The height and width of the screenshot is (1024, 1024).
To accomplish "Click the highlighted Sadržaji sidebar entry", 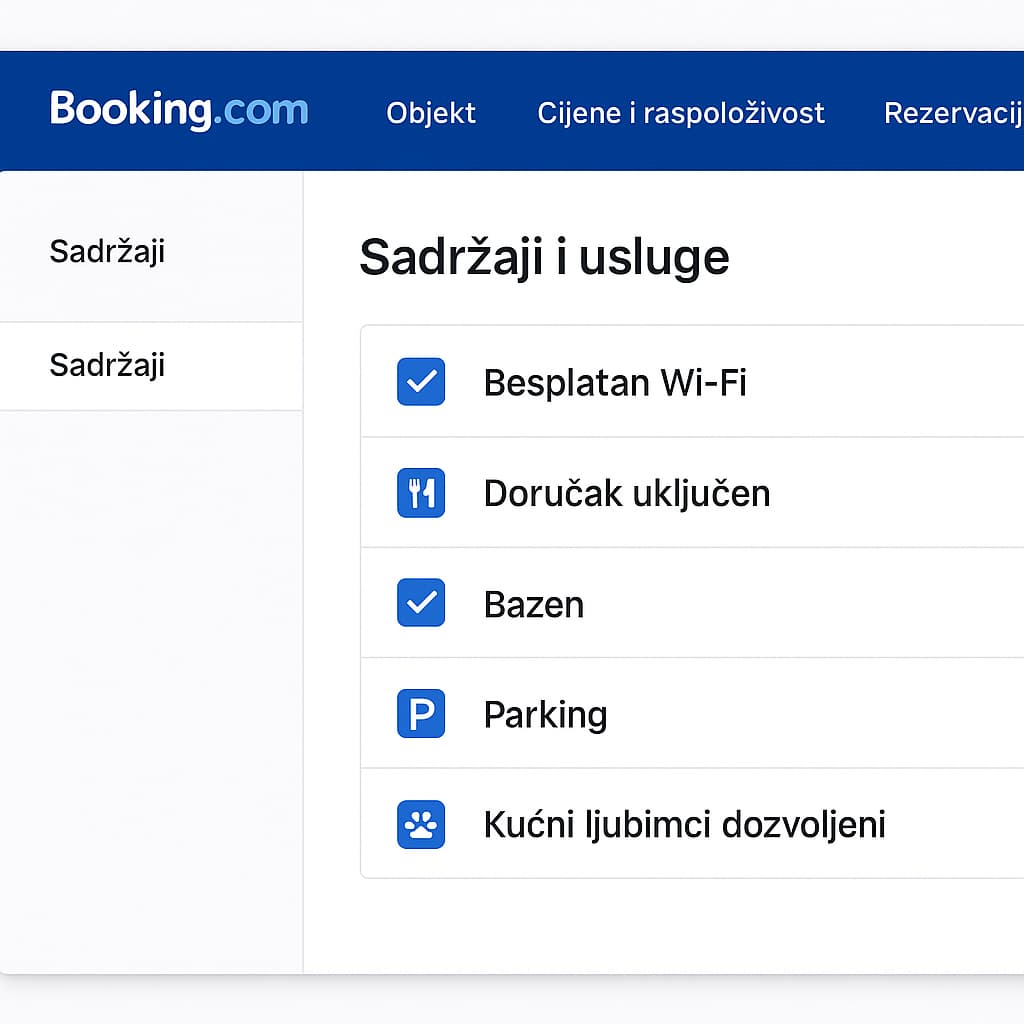I will [107, 365].
